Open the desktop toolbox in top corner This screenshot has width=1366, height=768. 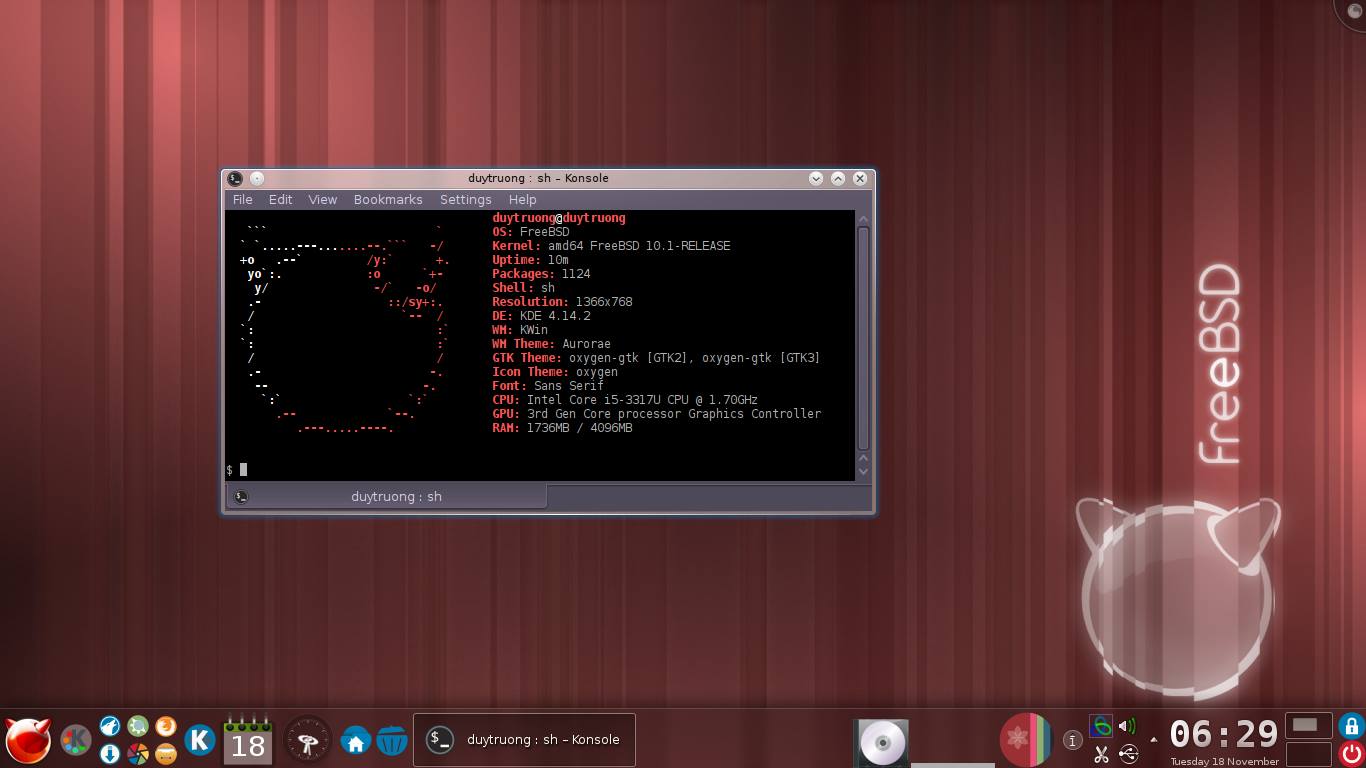pos(1352,10)
